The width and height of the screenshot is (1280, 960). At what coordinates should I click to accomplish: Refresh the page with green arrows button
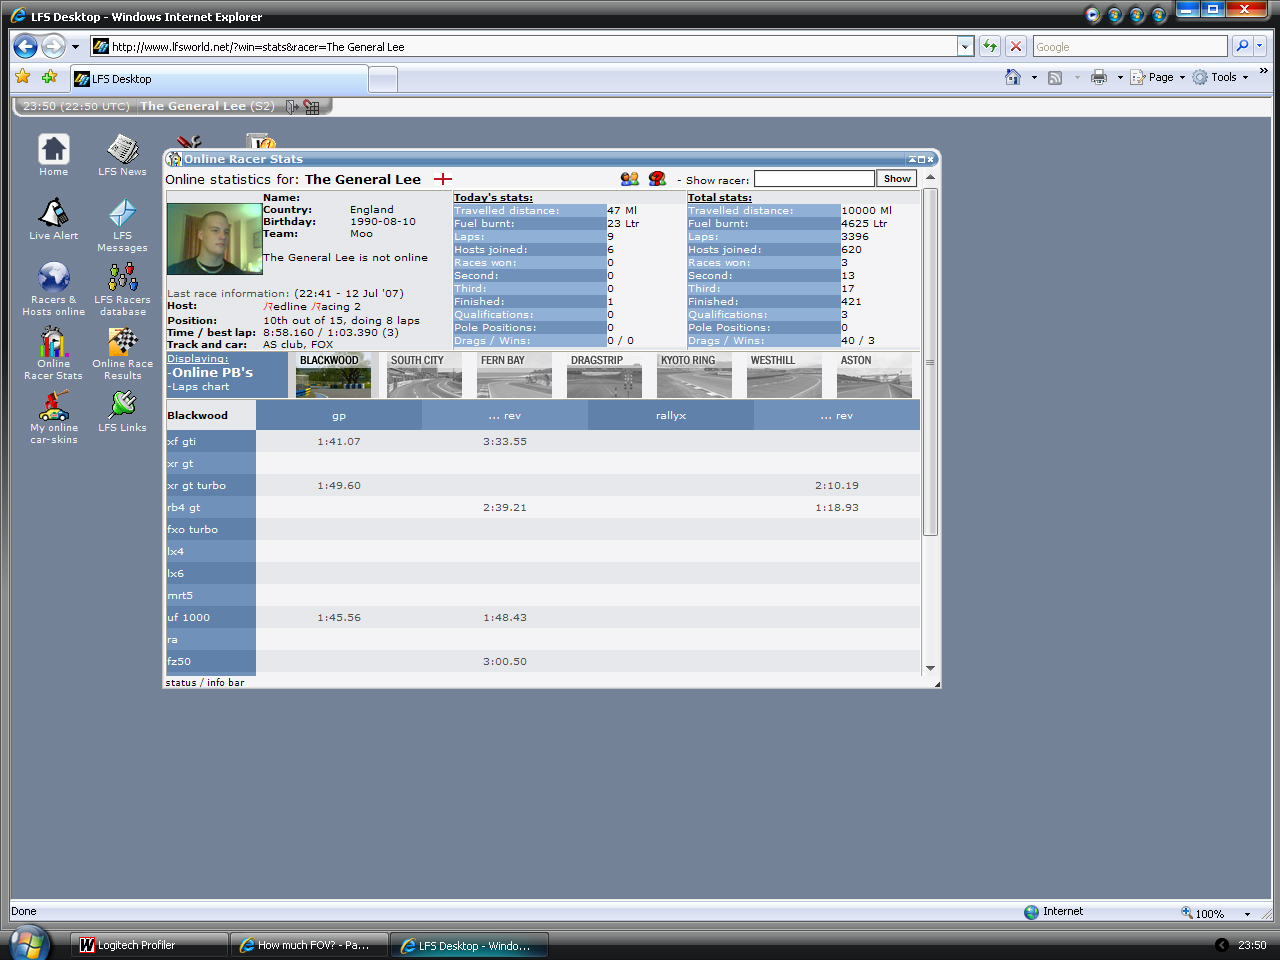(x=989, y=46)
